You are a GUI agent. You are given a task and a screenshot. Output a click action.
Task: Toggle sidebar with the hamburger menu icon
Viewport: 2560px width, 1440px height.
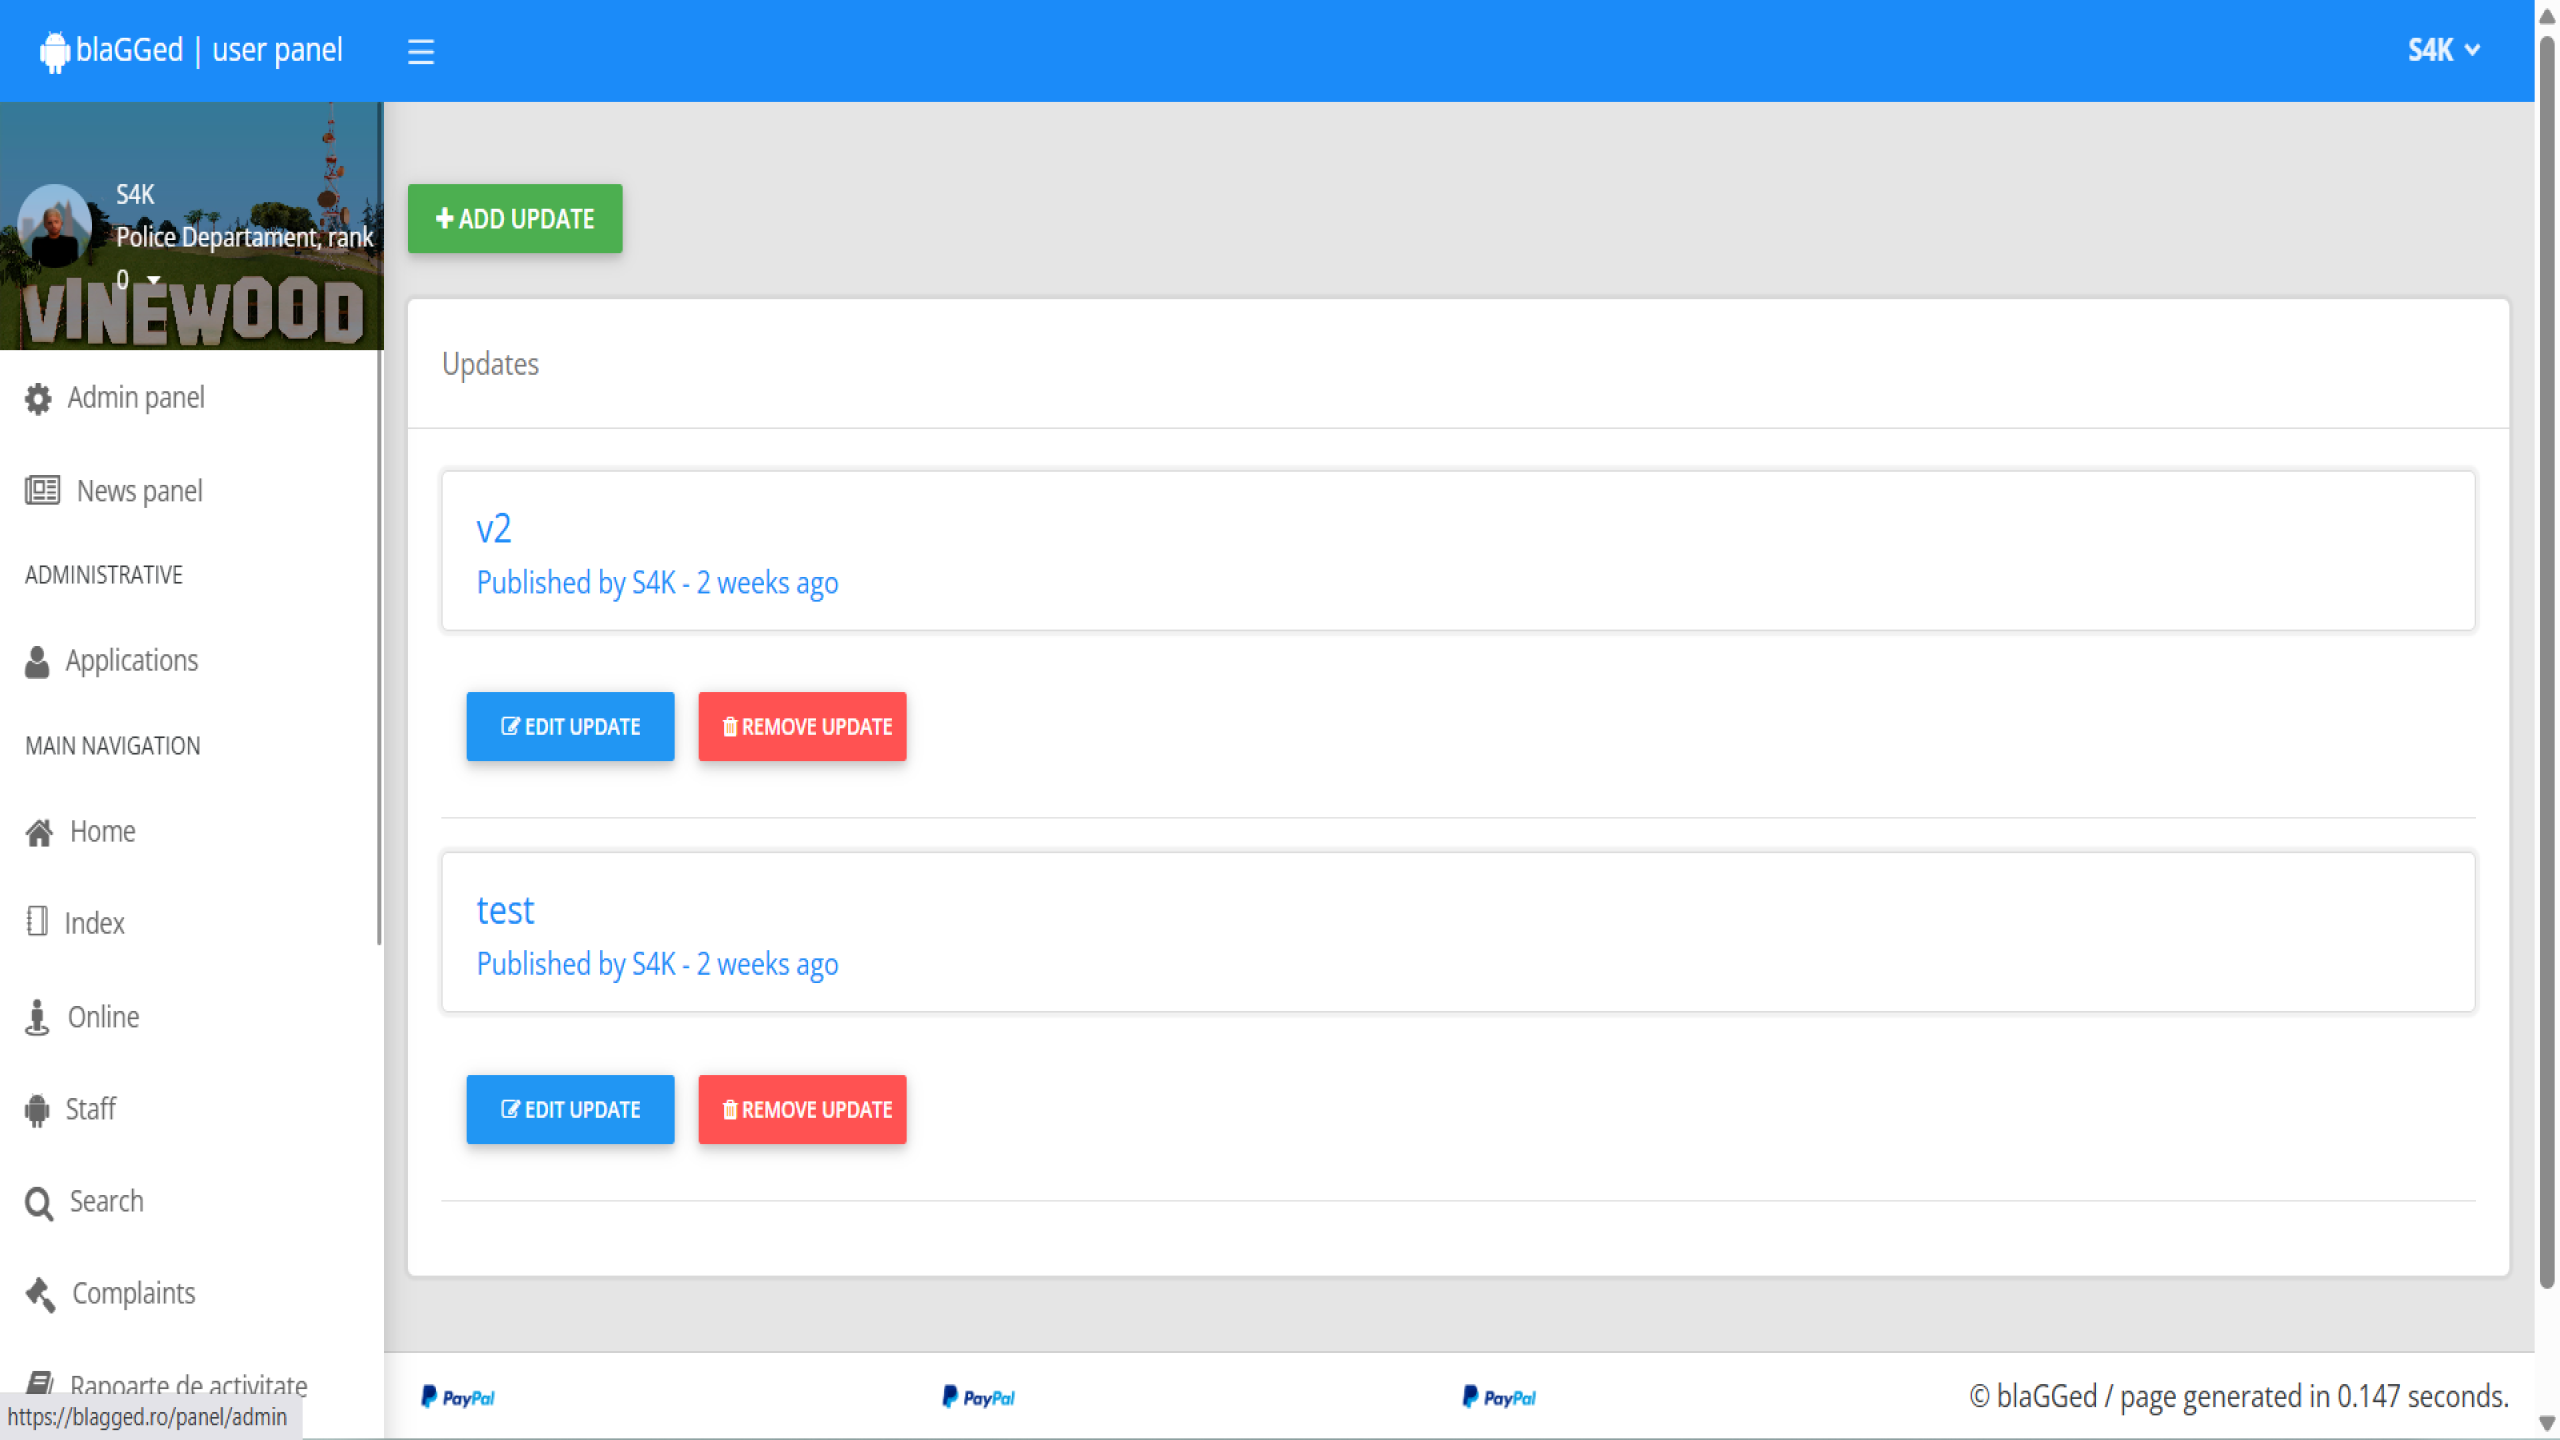421,51
